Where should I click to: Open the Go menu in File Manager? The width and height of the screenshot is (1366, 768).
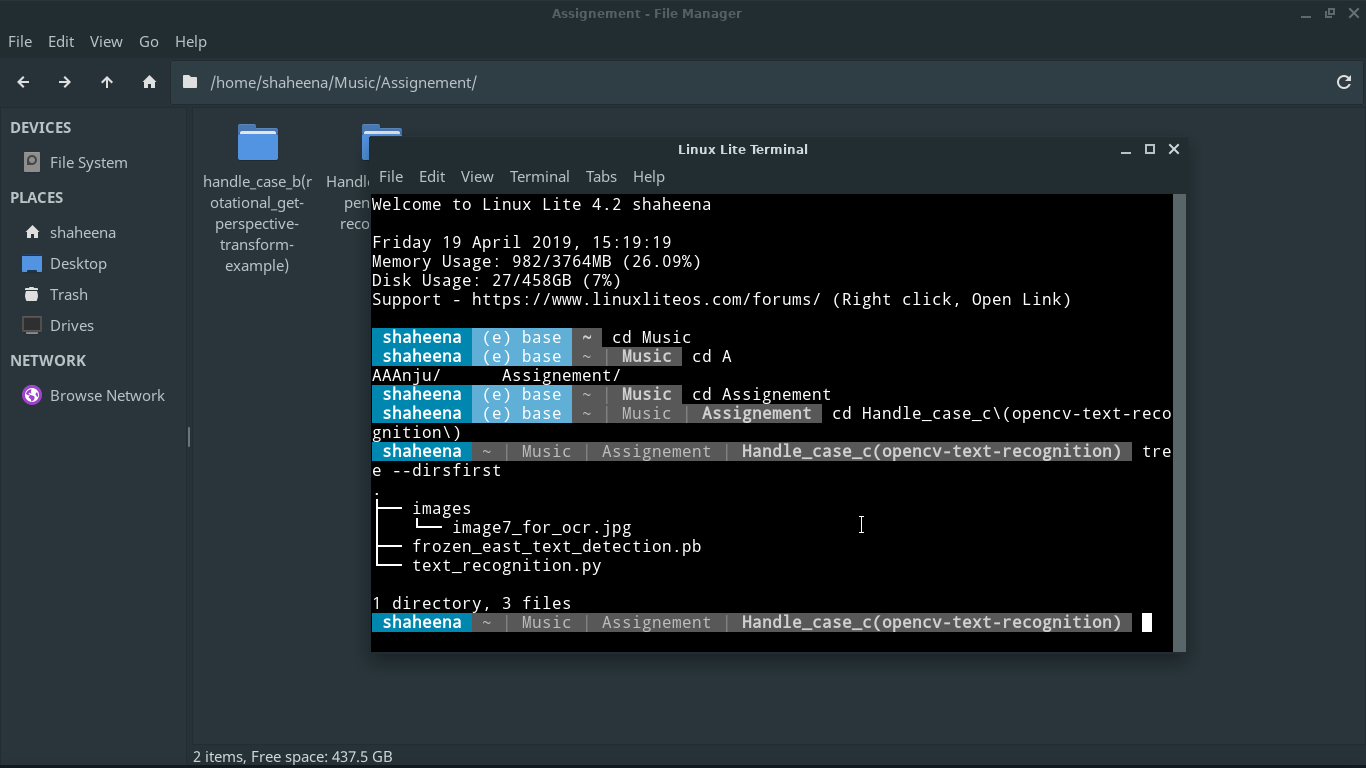pos(148,41)
